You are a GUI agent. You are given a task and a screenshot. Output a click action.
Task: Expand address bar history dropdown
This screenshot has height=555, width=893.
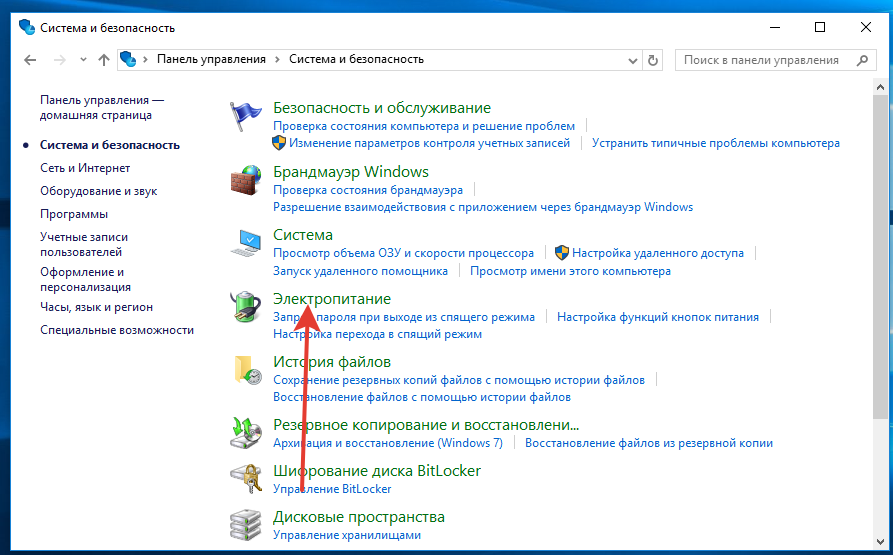[x=632, y=60]
